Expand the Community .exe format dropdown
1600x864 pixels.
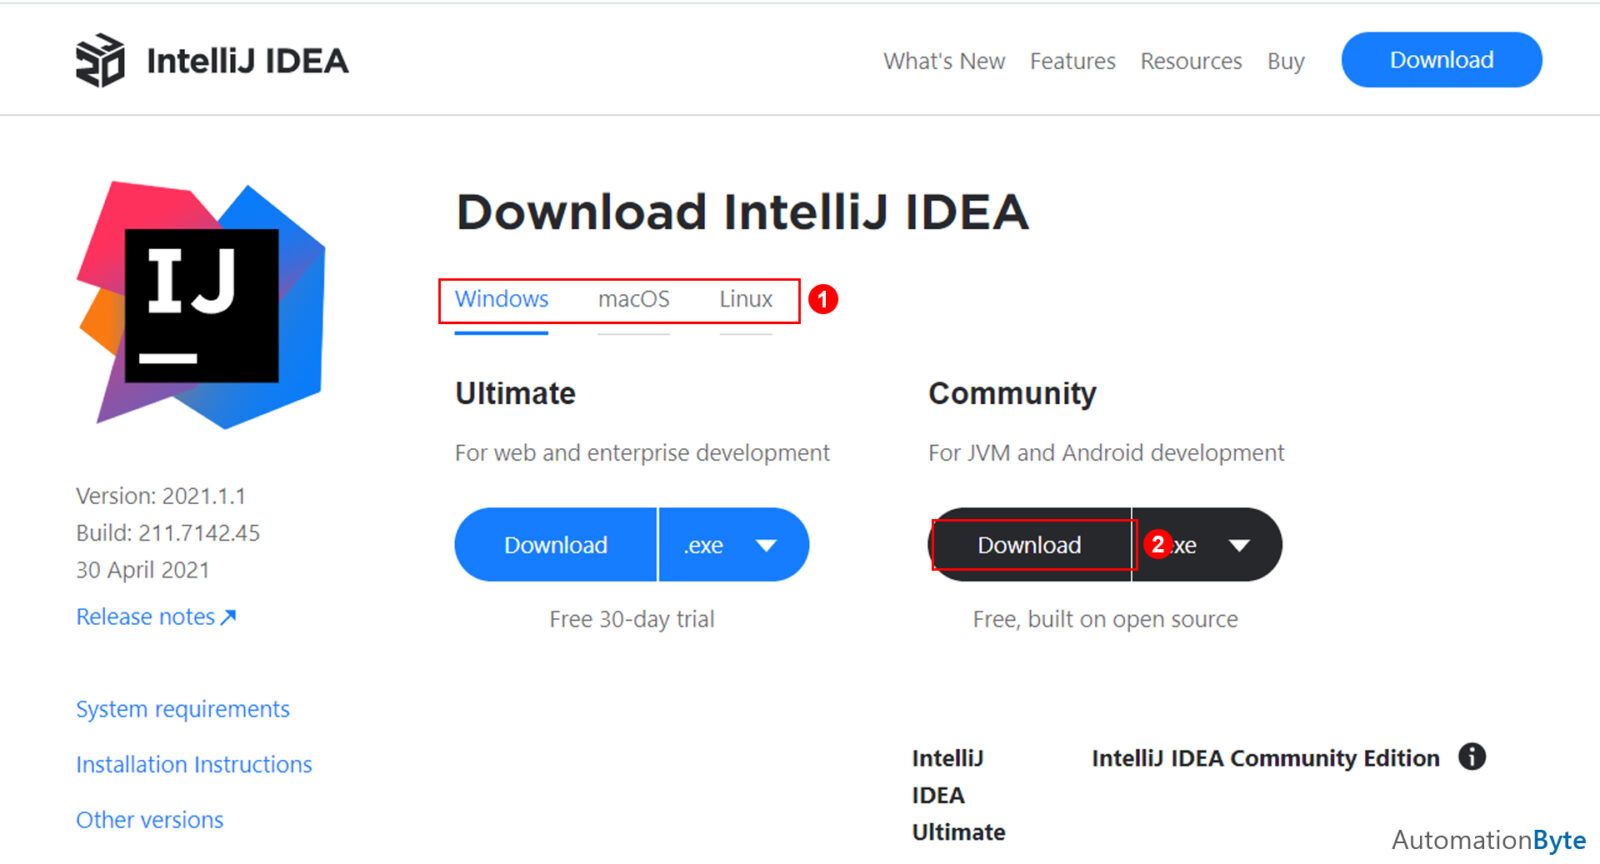coord(1208,545)
